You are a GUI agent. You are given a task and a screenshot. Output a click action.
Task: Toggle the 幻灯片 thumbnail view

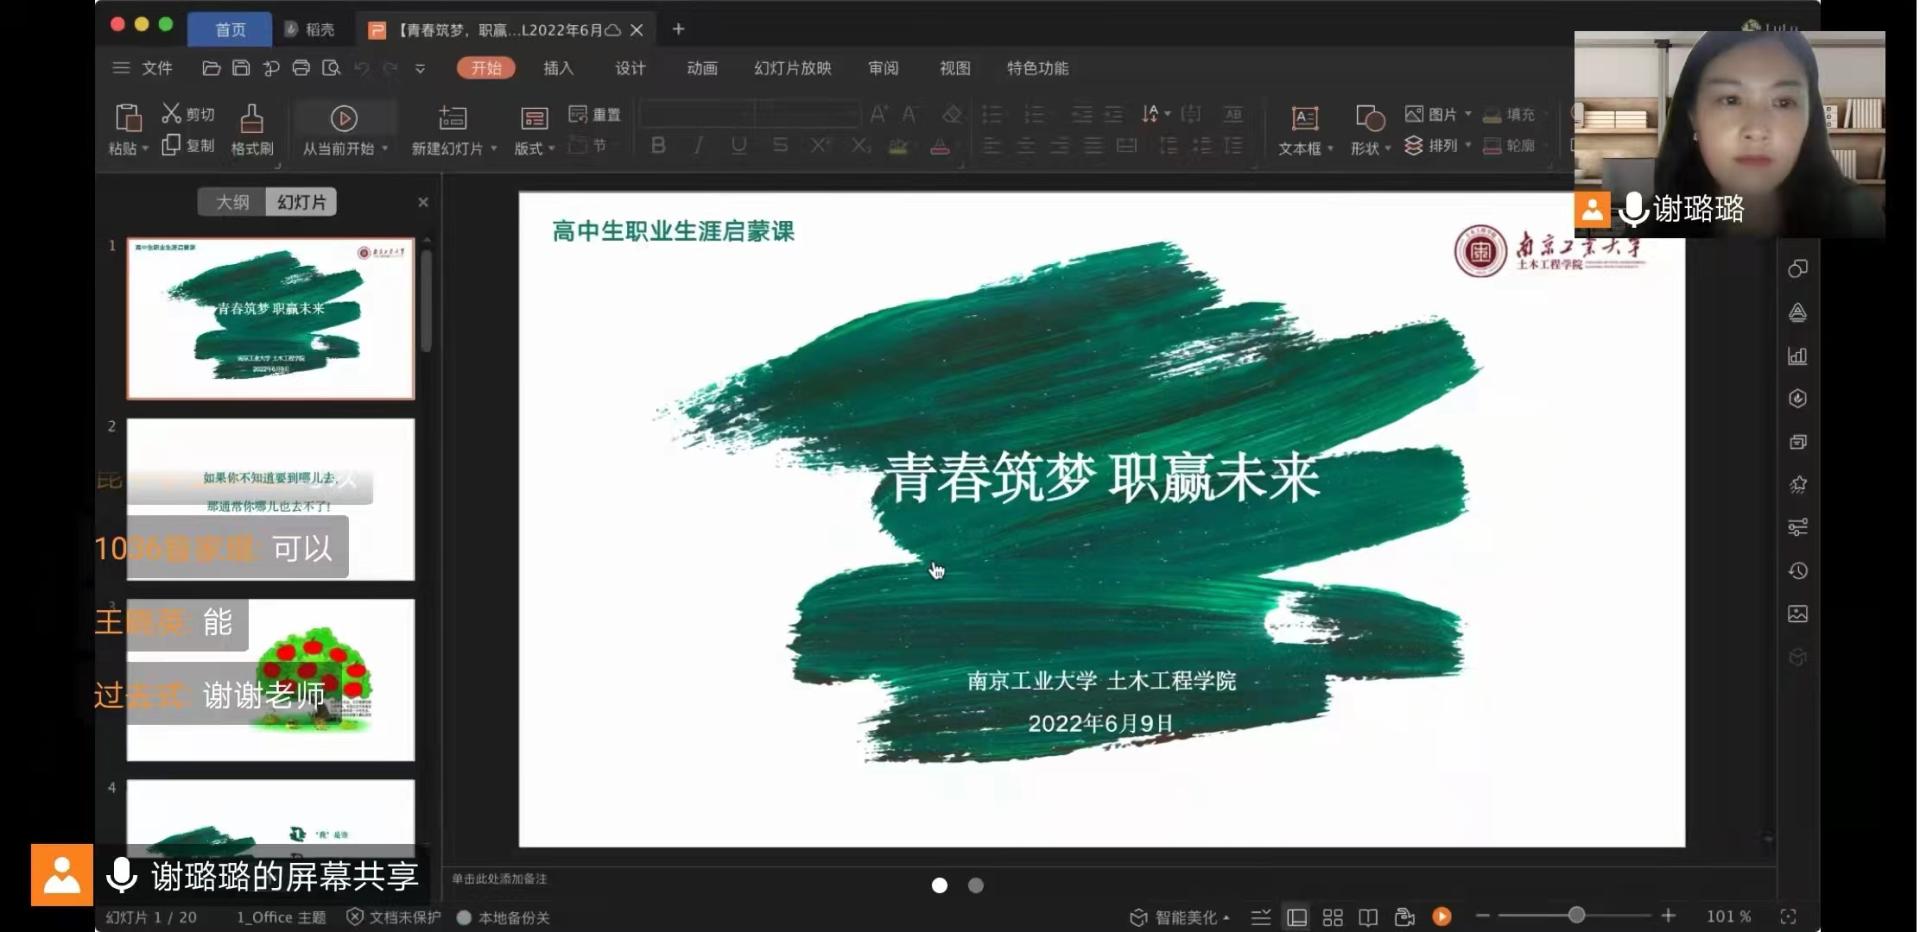pos(301,202)
